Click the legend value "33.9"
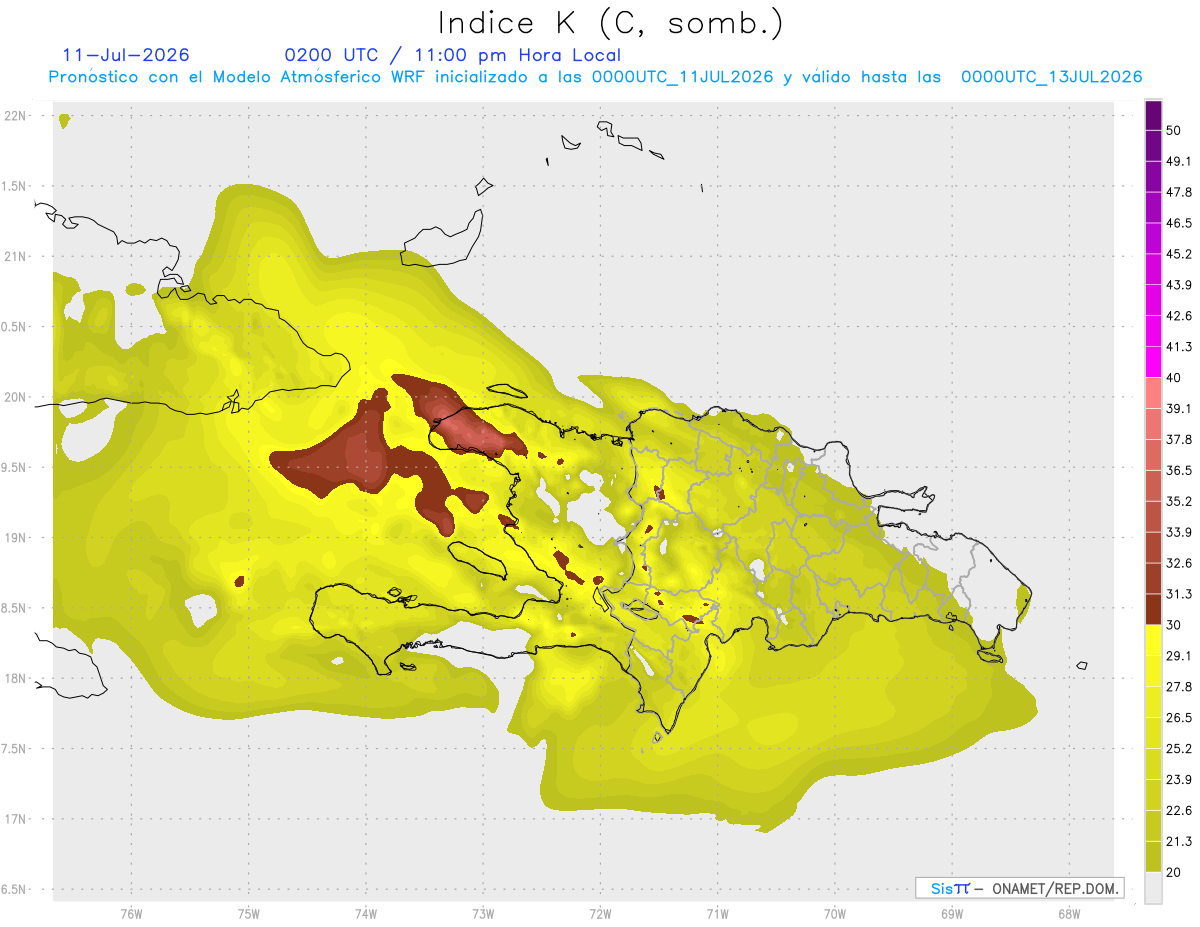The height and width of the screenshot is (927, 1200). coord(1179,532)
